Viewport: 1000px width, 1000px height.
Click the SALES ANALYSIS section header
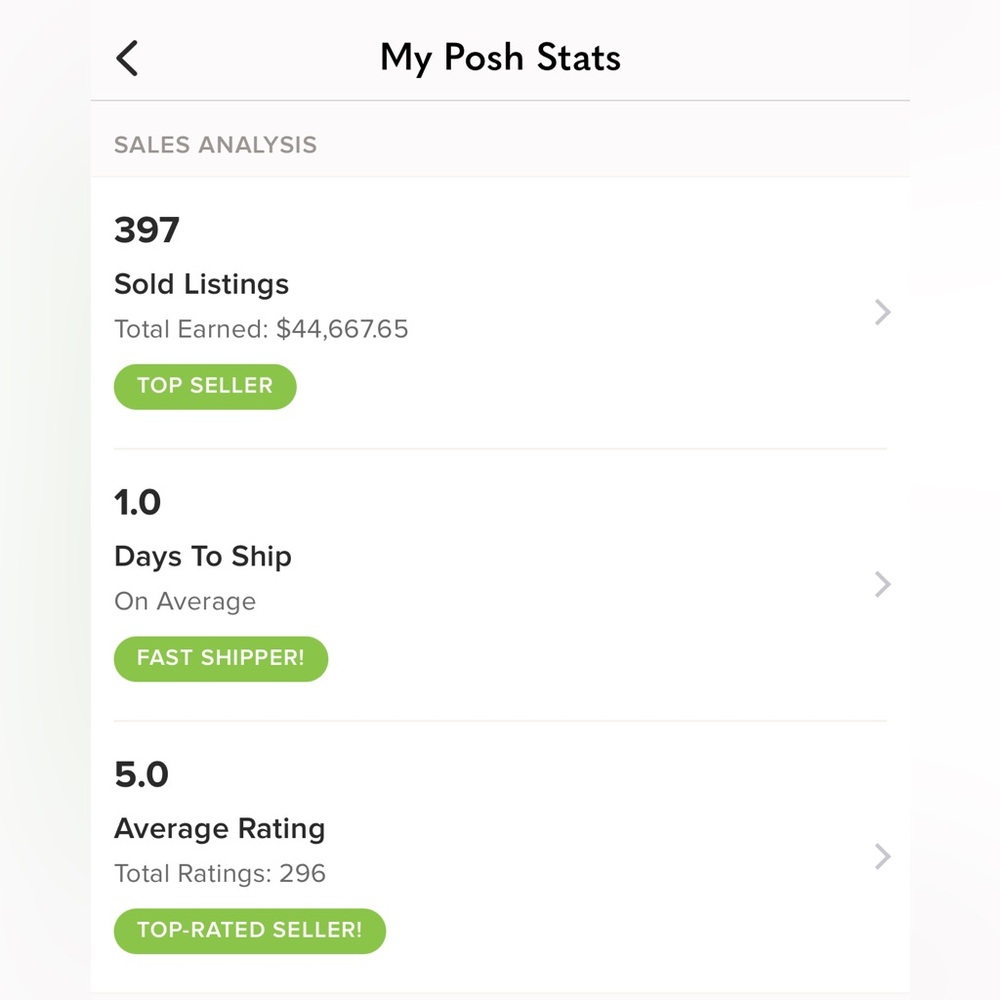[x=216, y=144]
